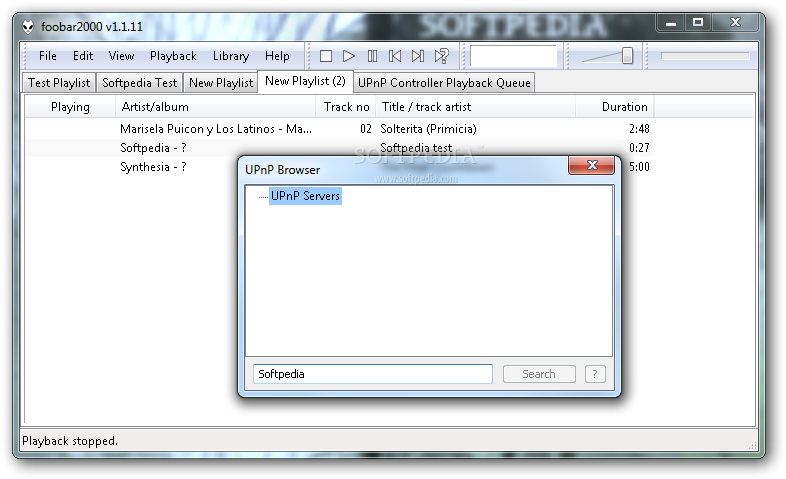Screen dimensions: 786x479
Task: Switch to the Test Playlist tab
Action: [x=59, y=83]
